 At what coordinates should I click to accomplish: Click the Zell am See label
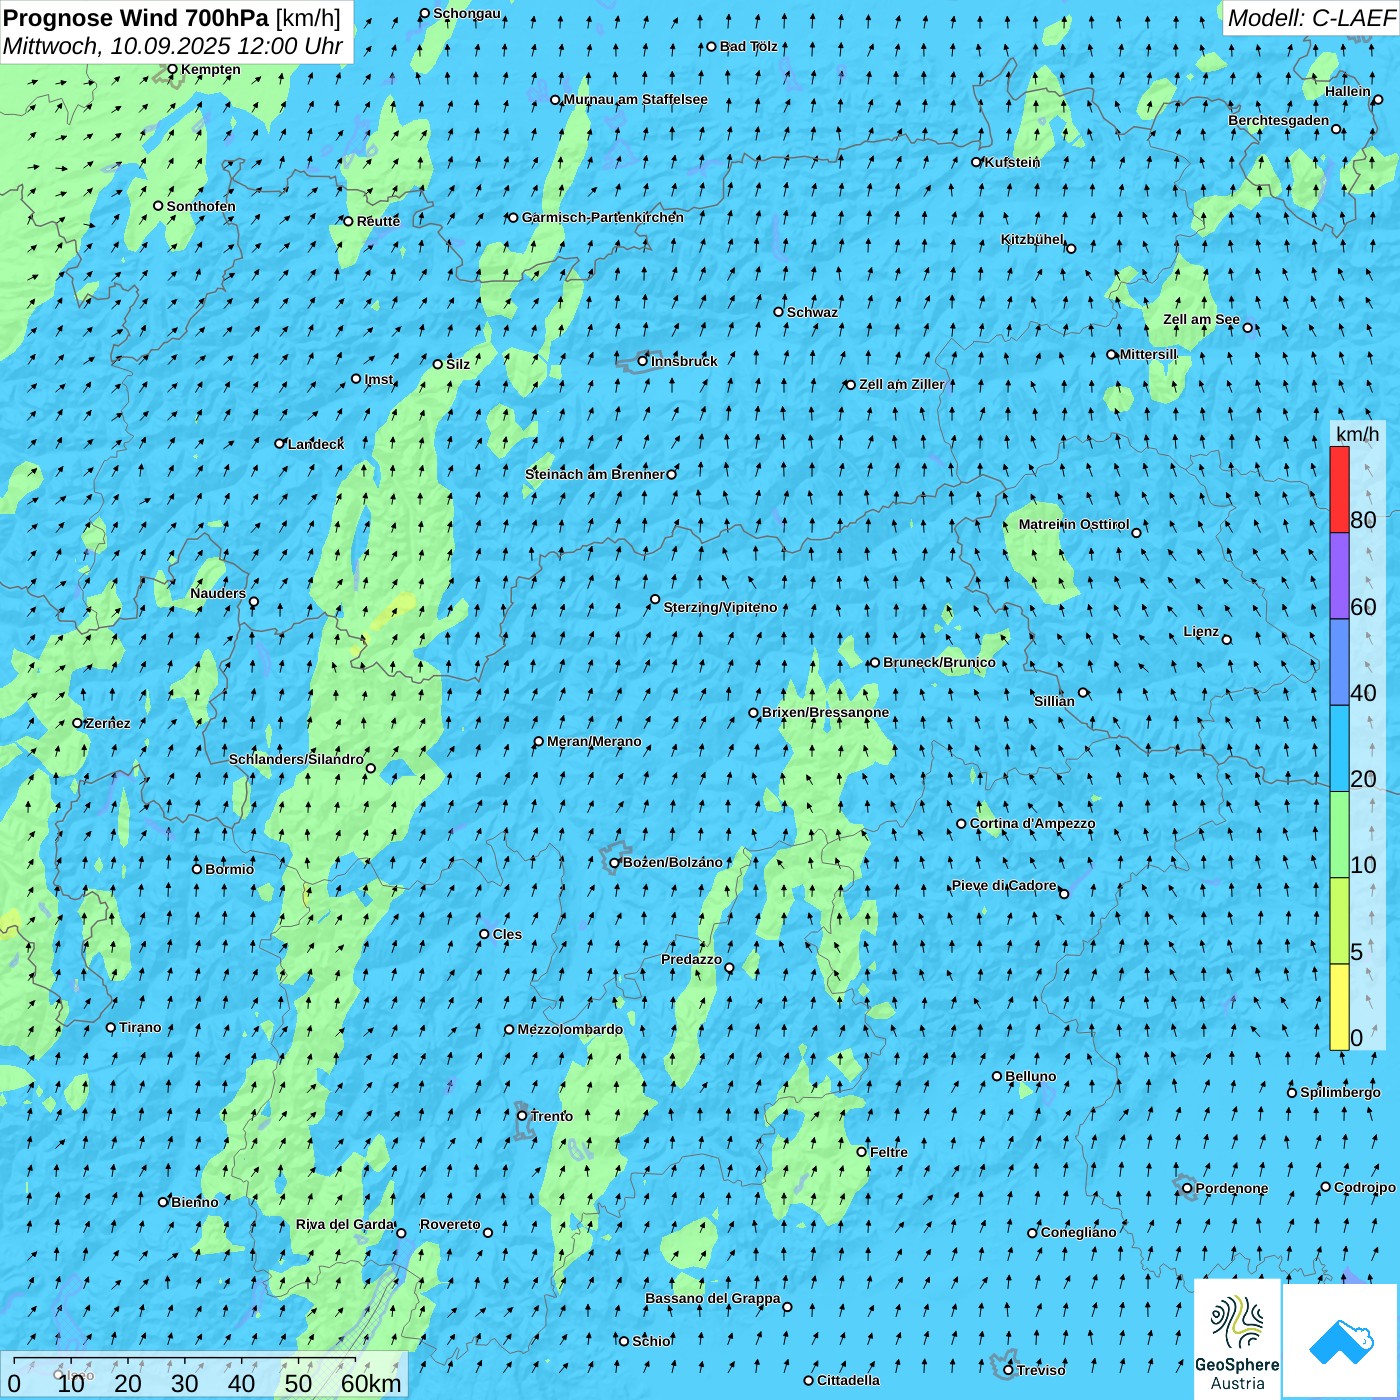pyautogui.click(x=1201, y=319)
